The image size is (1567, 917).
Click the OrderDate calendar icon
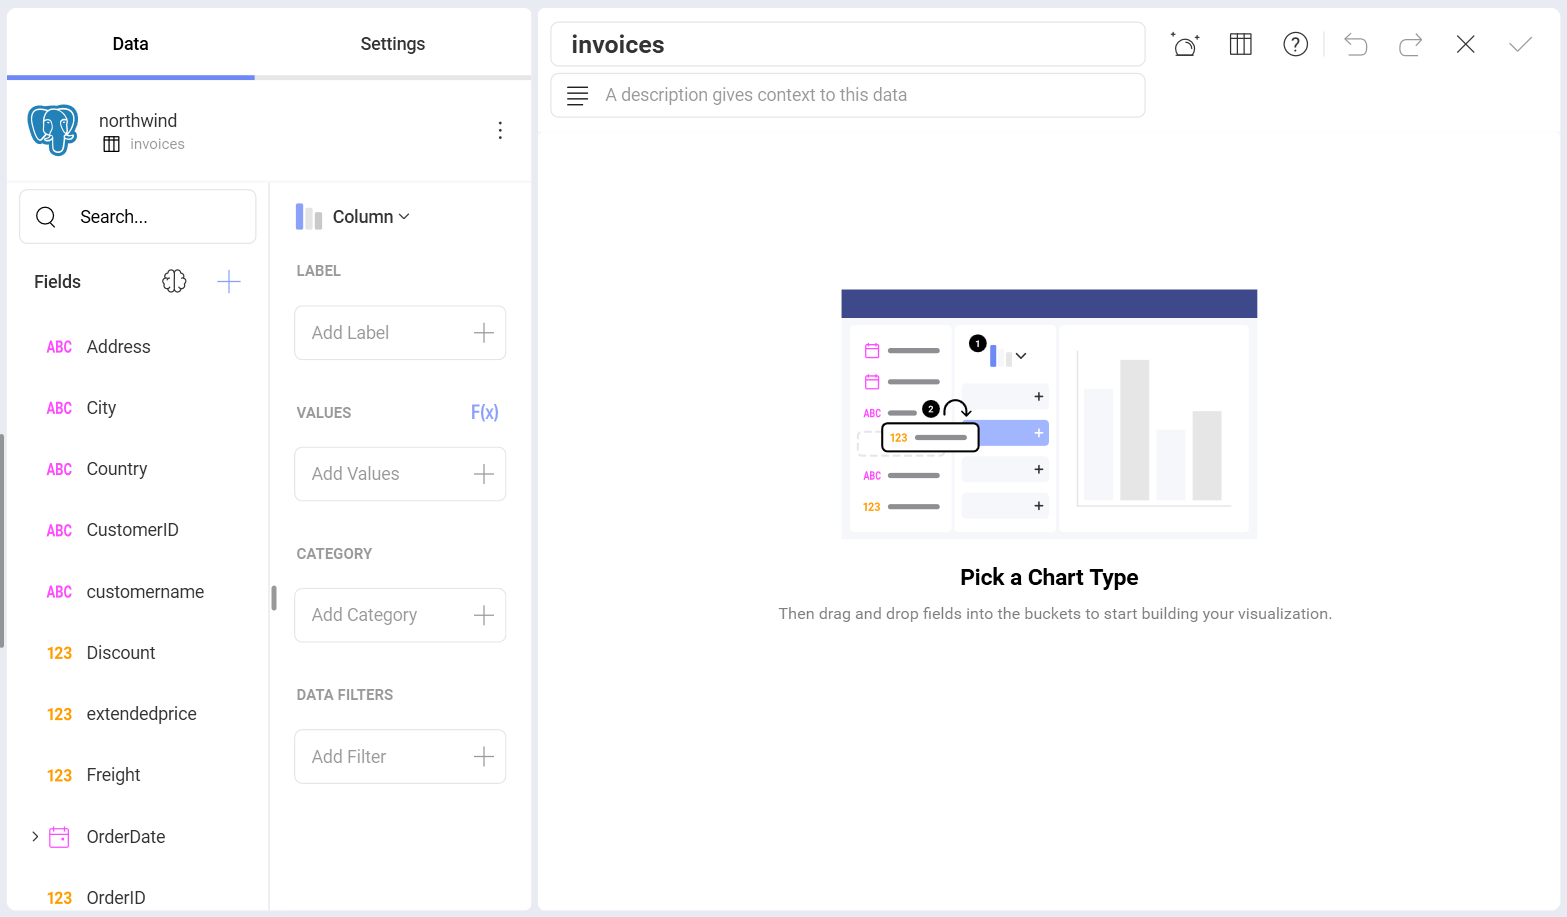click(59, 837)
